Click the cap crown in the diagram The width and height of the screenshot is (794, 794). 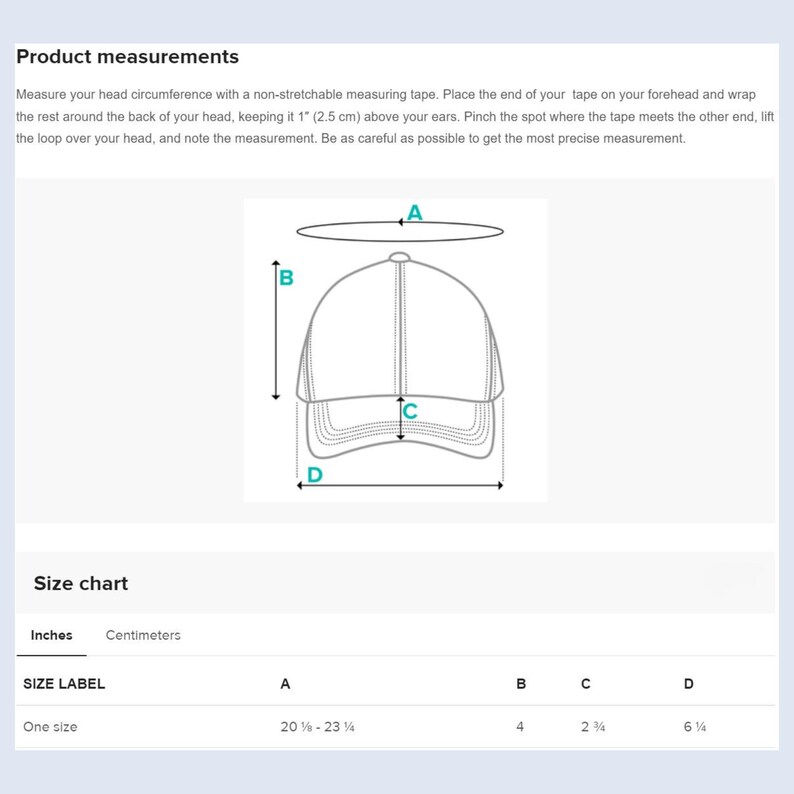tap(400, 329)
